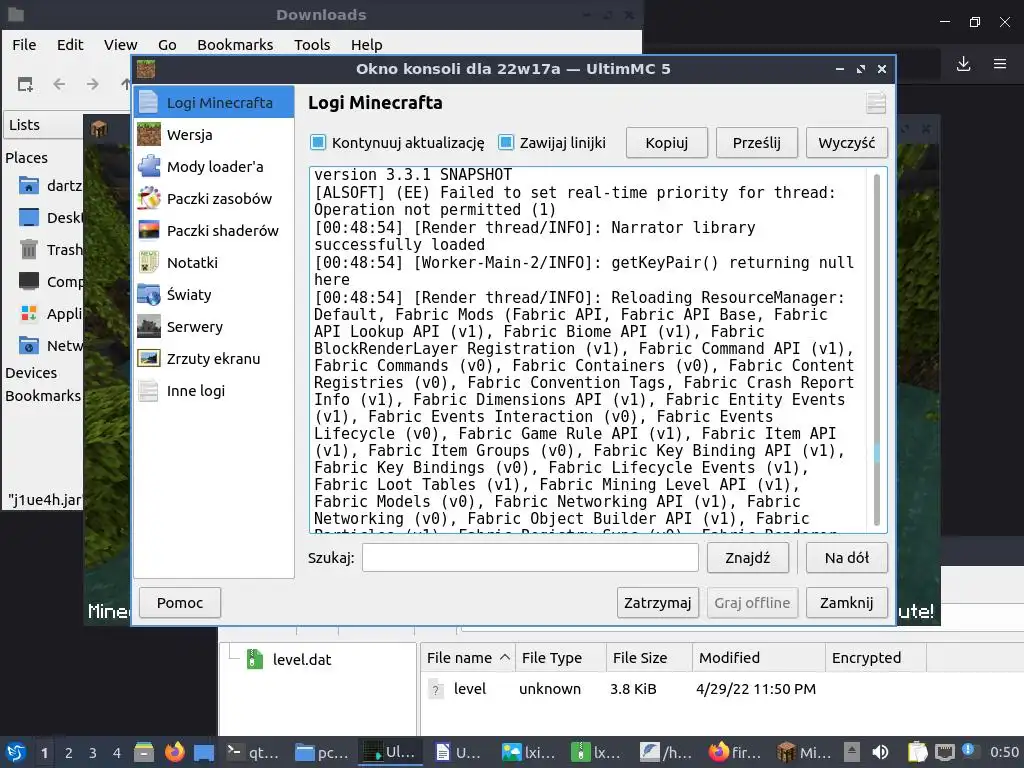The image size is (1024, 768).
Task: Click the Wyczyść button
Action: tap(846, 142)
